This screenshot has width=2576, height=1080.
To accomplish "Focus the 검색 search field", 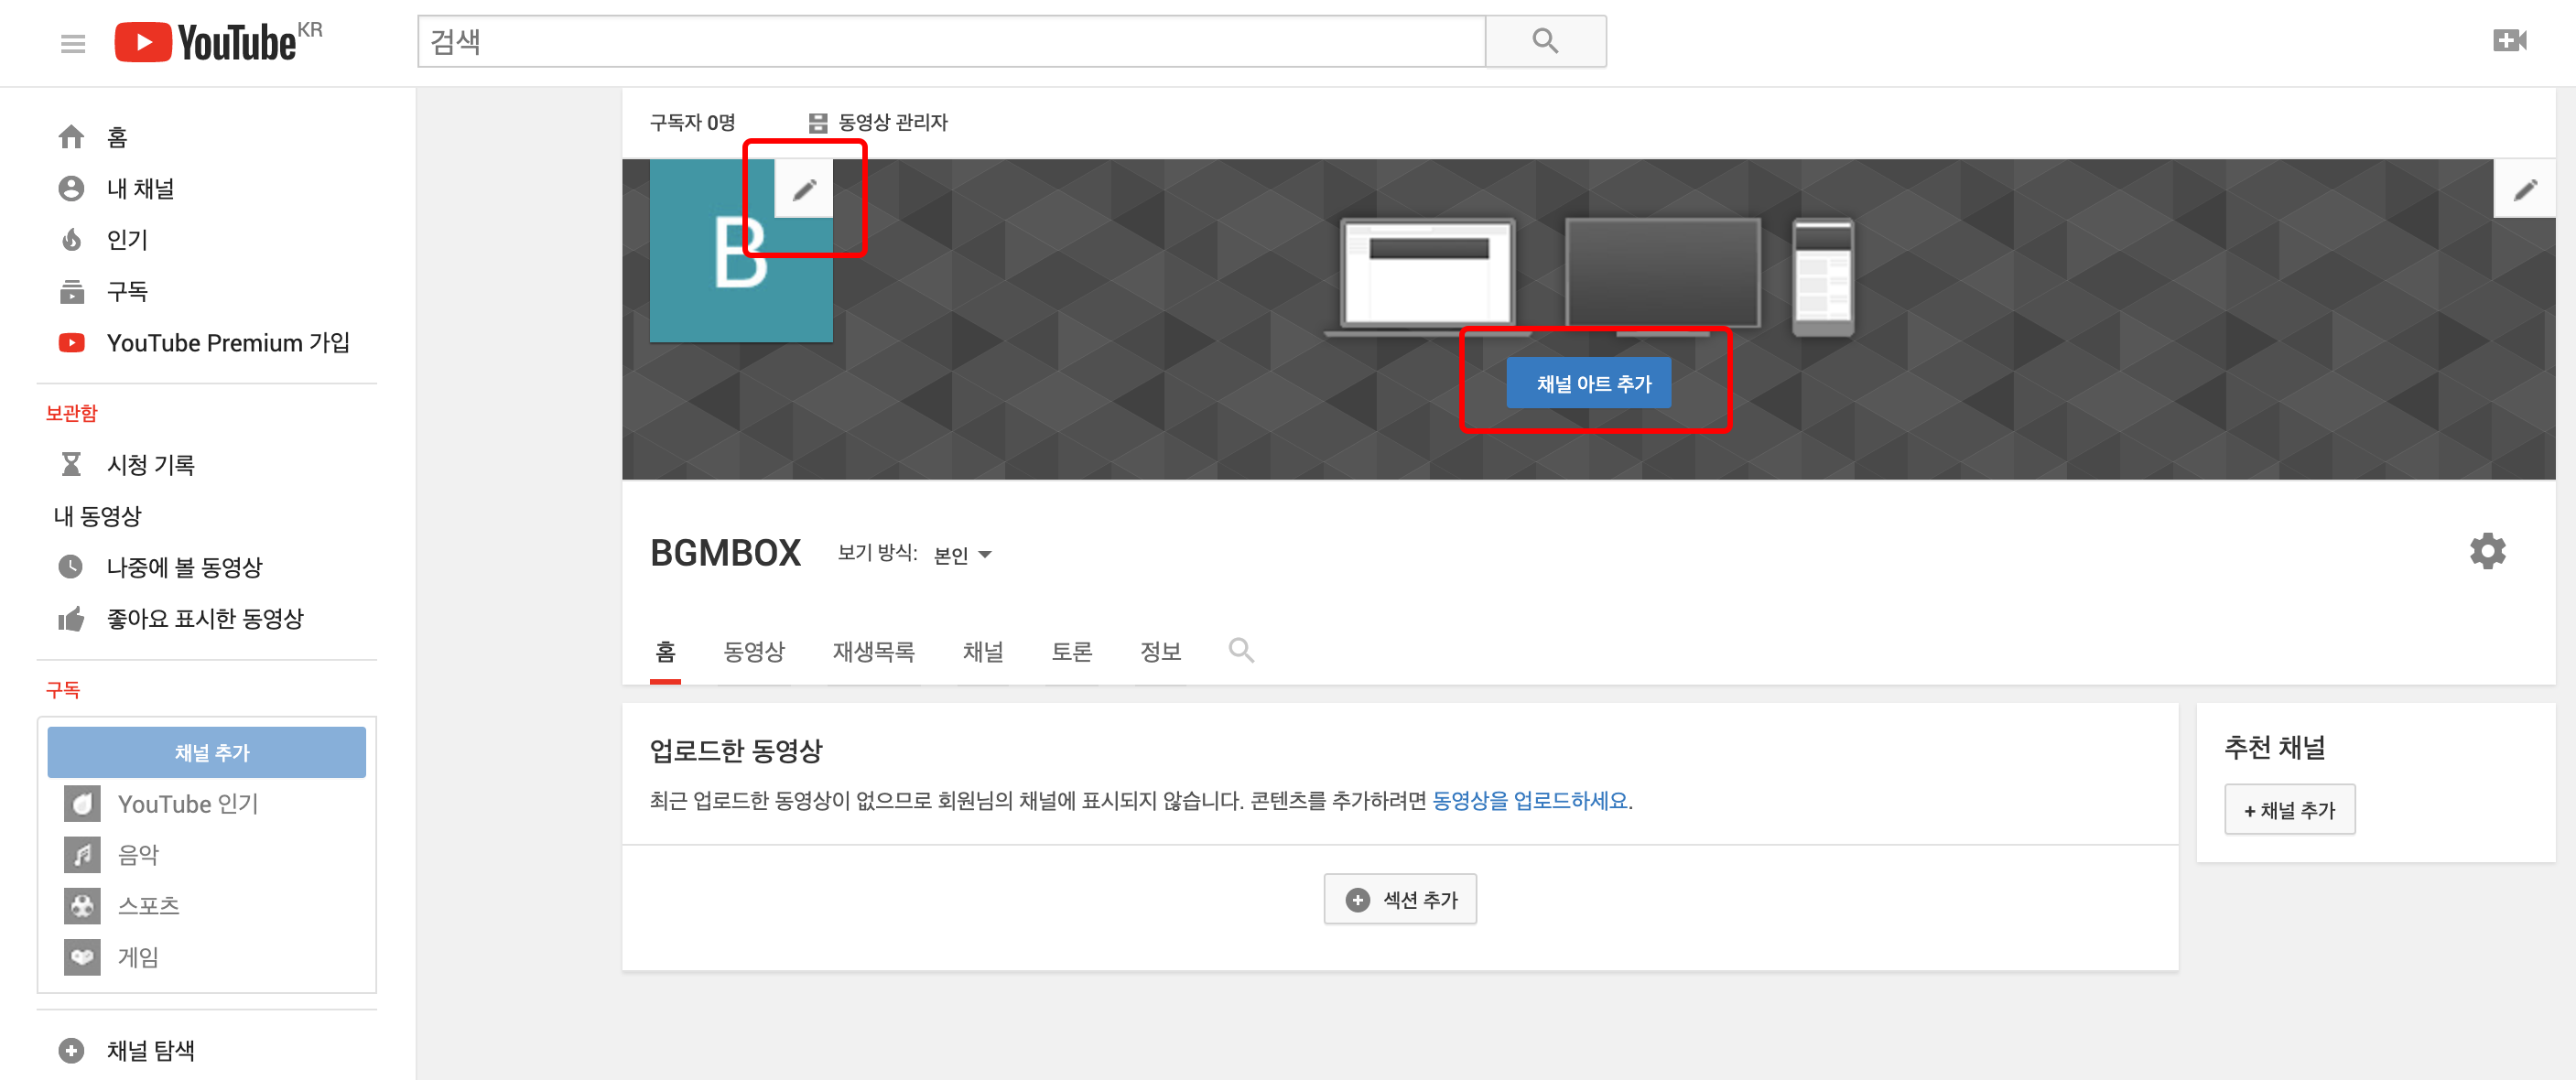I will tap(951, 41).
